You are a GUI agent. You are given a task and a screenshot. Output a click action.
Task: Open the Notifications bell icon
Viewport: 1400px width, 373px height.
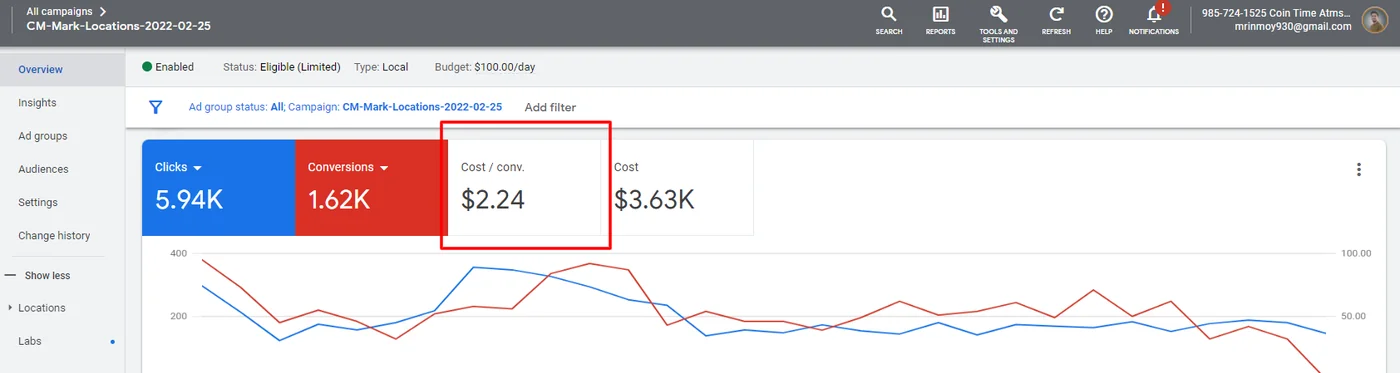pos(1153,14)
